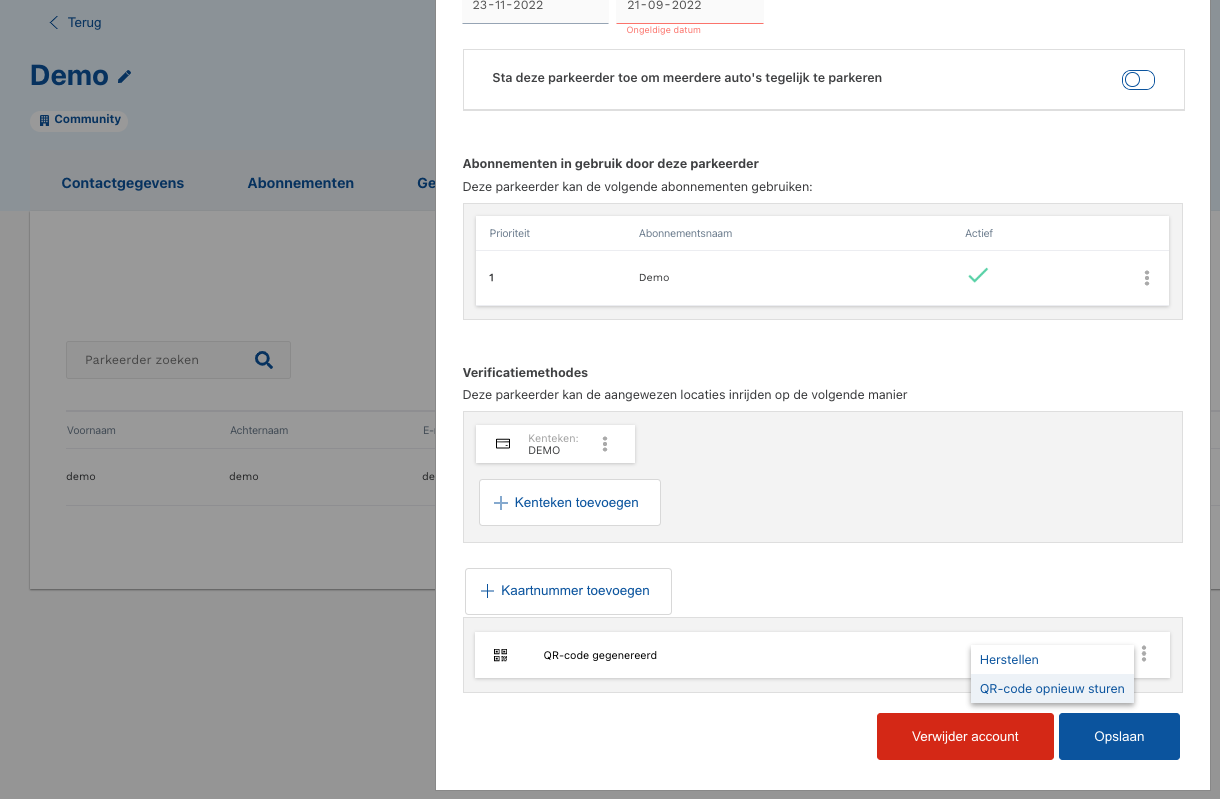Choose QR-code opnieuw sturen option

tap(1052, 688)
